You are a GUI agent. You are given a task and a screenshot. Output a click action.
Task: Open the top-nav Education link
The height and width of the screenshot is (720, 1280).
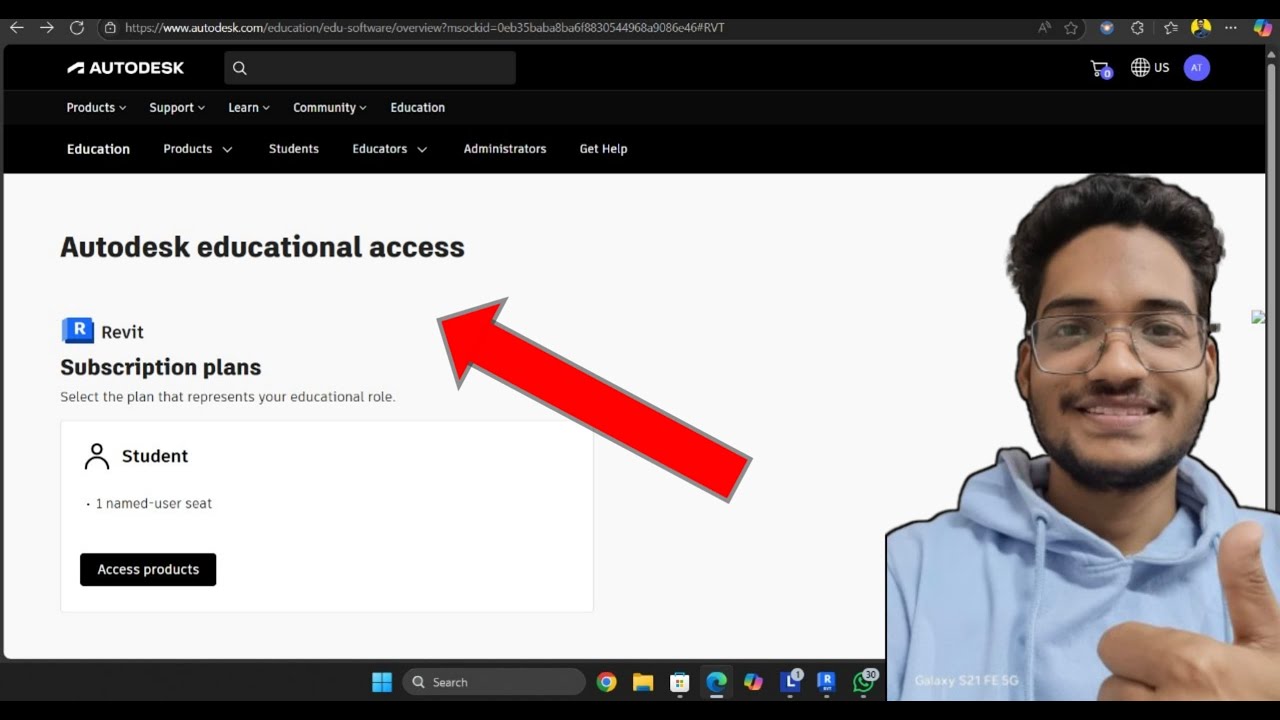tap(418, 108)
